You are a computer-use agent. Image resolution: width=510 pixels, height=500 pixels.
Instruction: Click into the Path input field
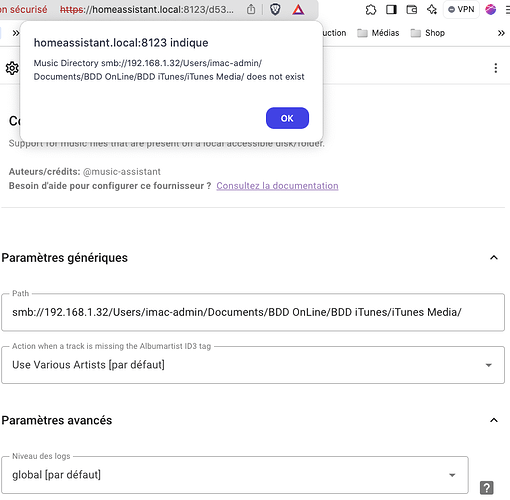click(x=253, y=312)
